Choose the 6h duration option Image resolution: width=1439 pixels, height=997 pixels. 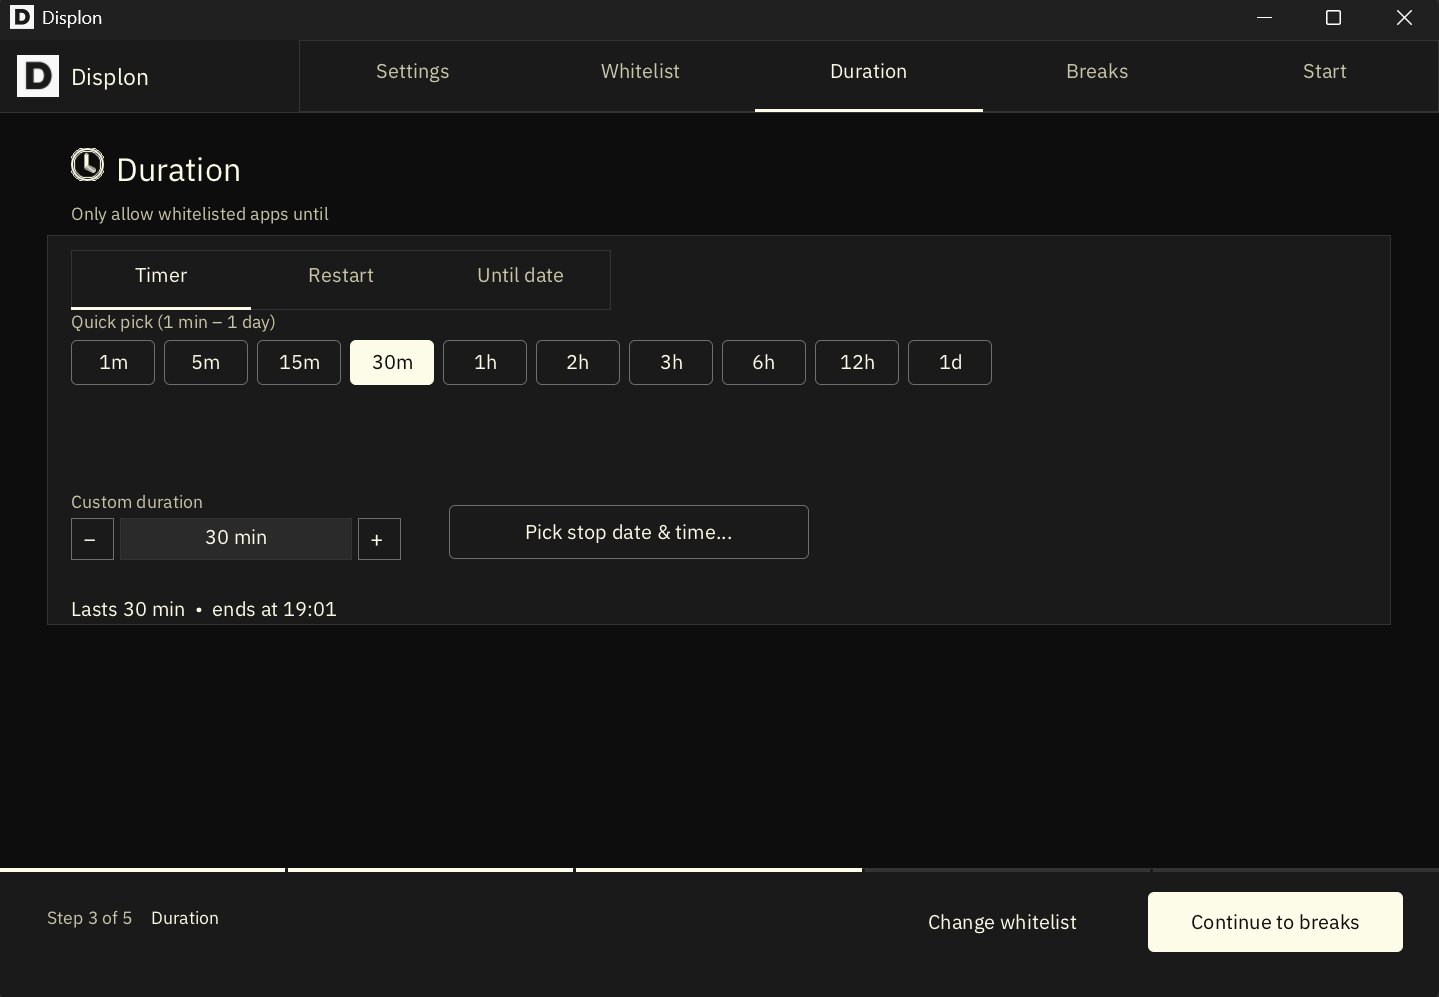(x=764, y=362)
